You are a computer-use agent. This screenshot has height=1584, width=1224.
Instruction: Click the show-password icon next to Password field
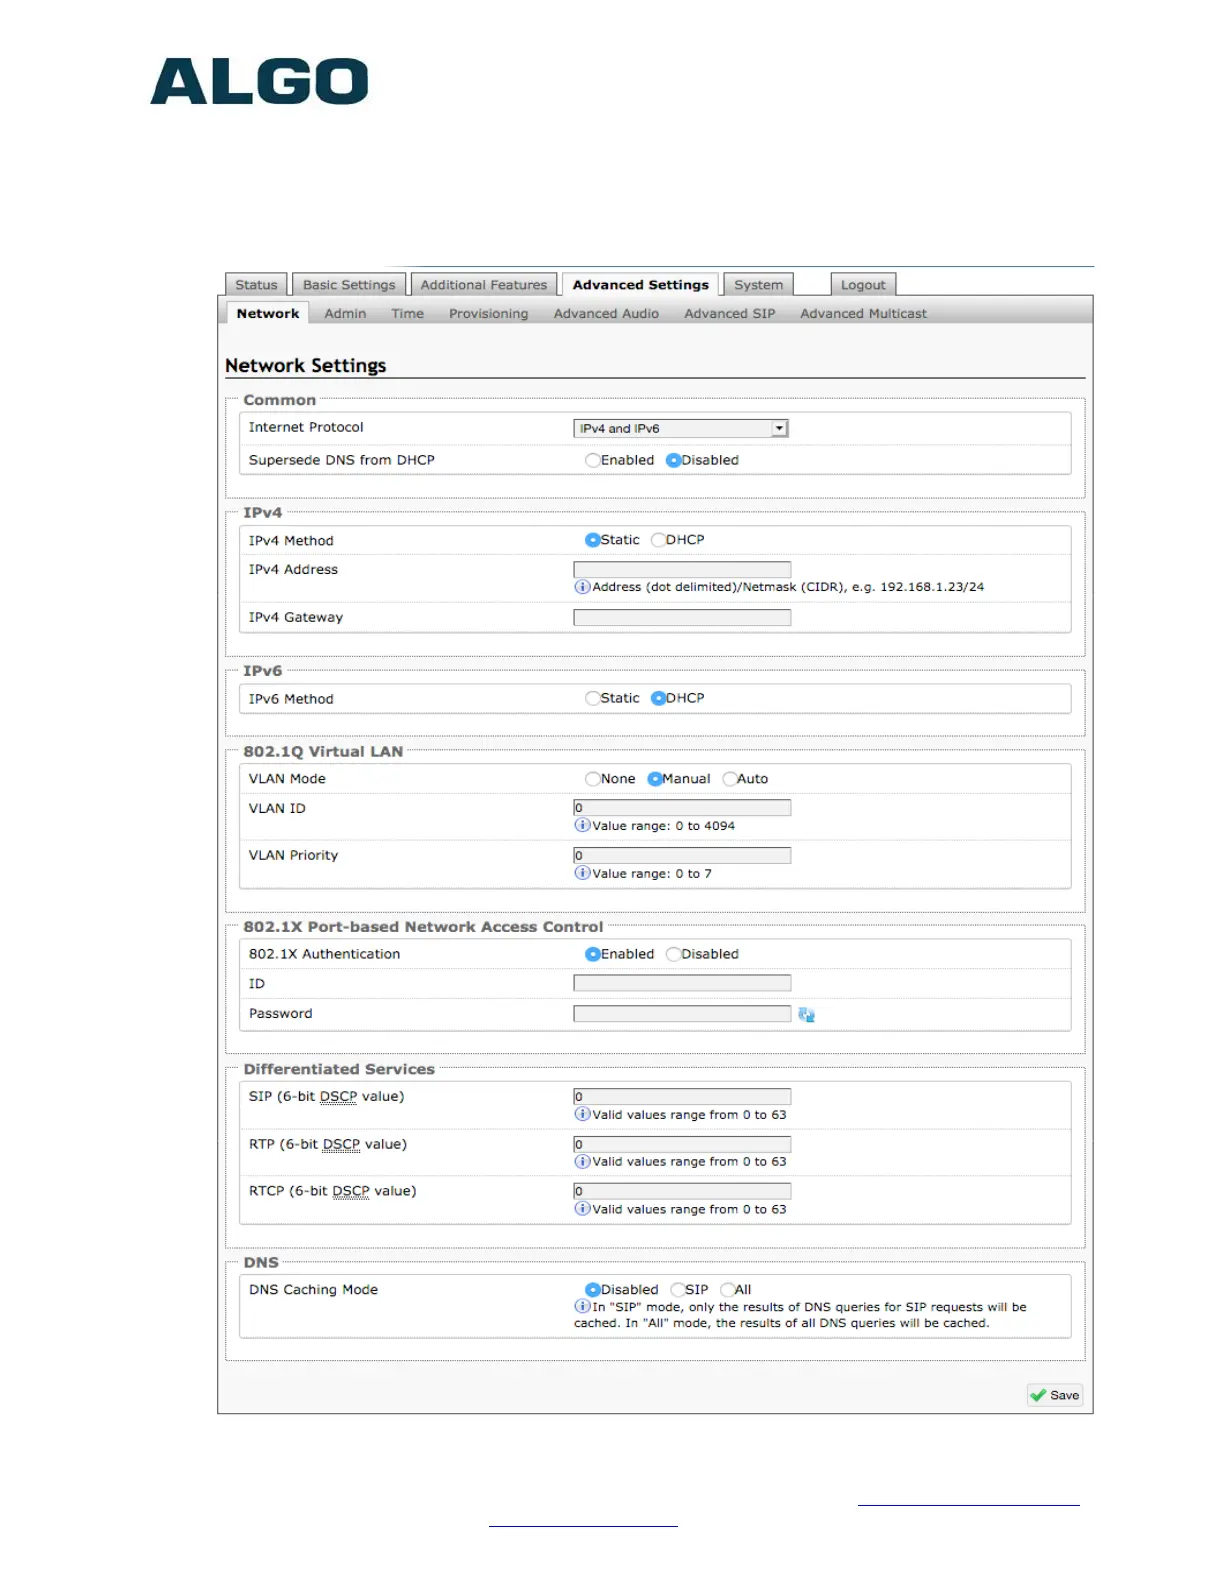coord(807,1015)
